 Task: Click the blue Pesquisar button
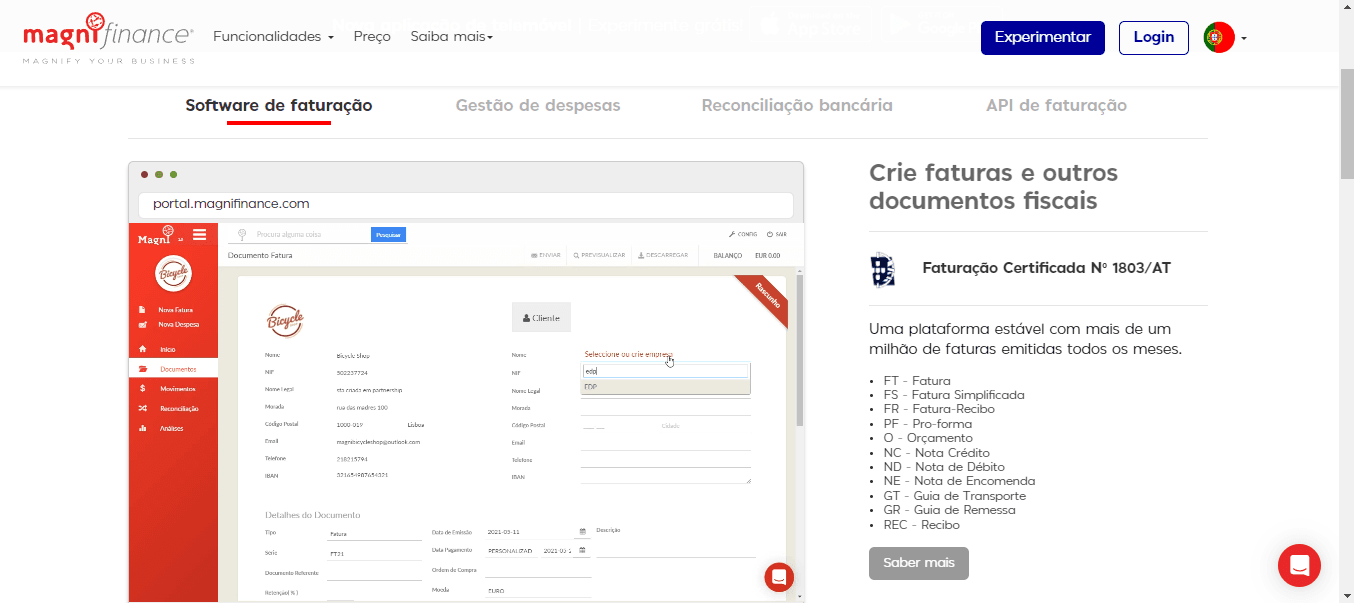(x=388, y=235)
